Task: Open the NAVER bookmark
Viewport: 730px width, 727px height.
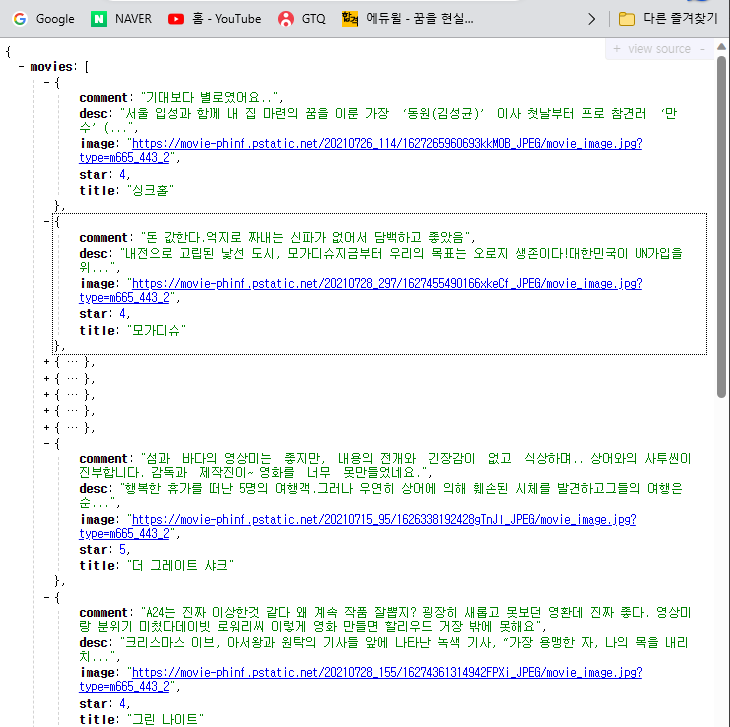Action: point(122,19)
